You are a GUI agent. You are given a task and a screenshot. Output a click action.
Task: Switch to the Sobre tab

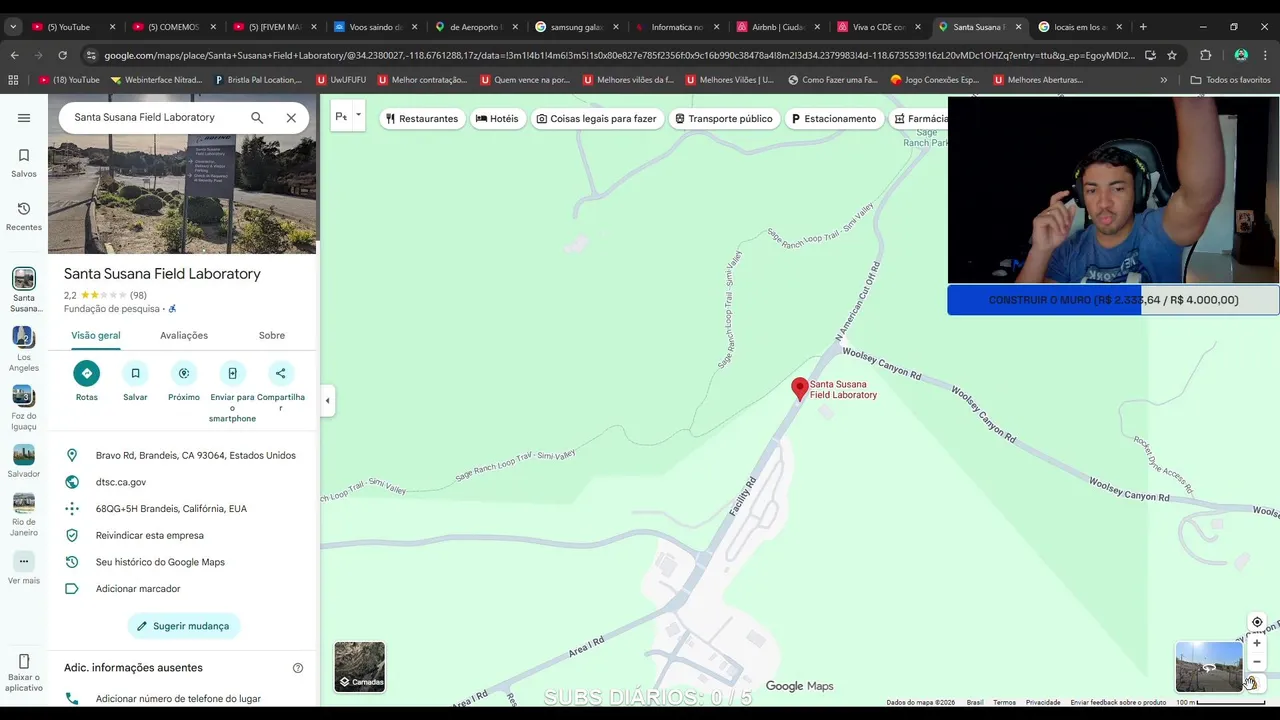click(x=272, y=335)
